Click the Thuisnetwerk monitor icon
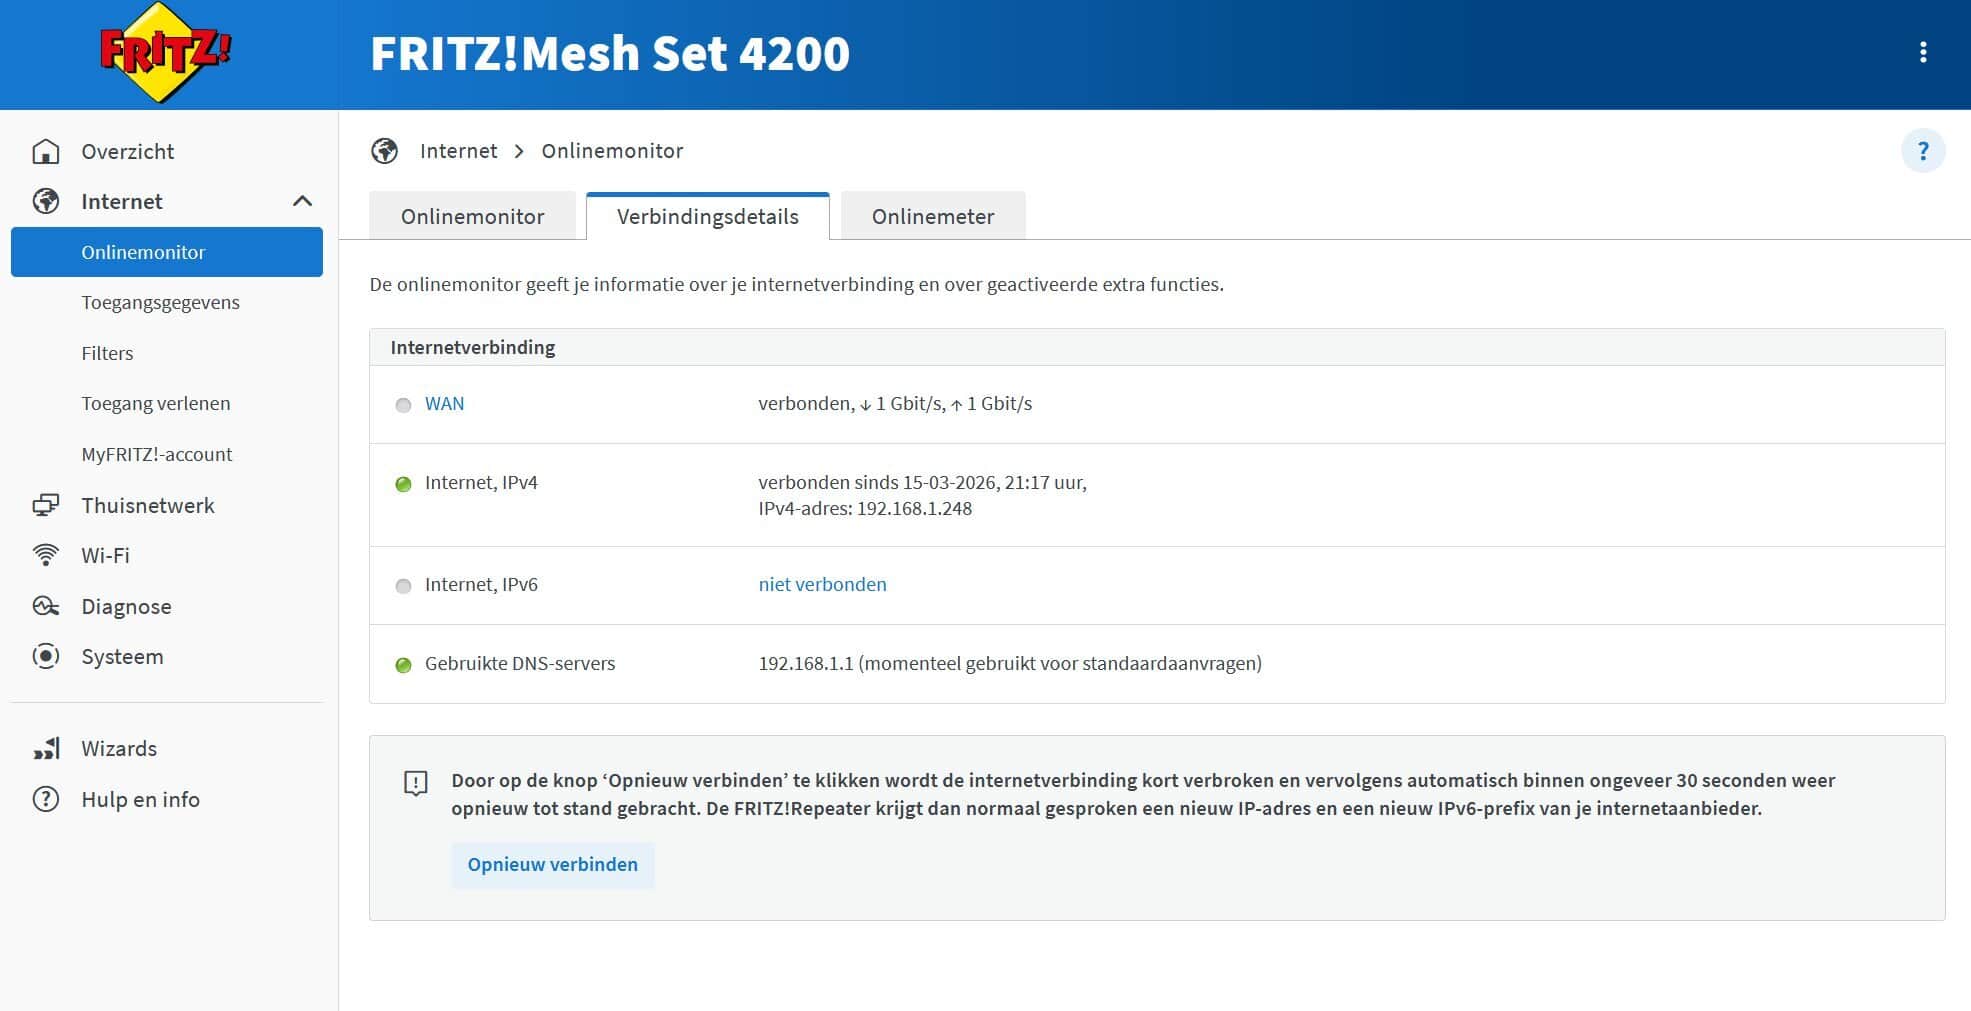 click(46, 505)
